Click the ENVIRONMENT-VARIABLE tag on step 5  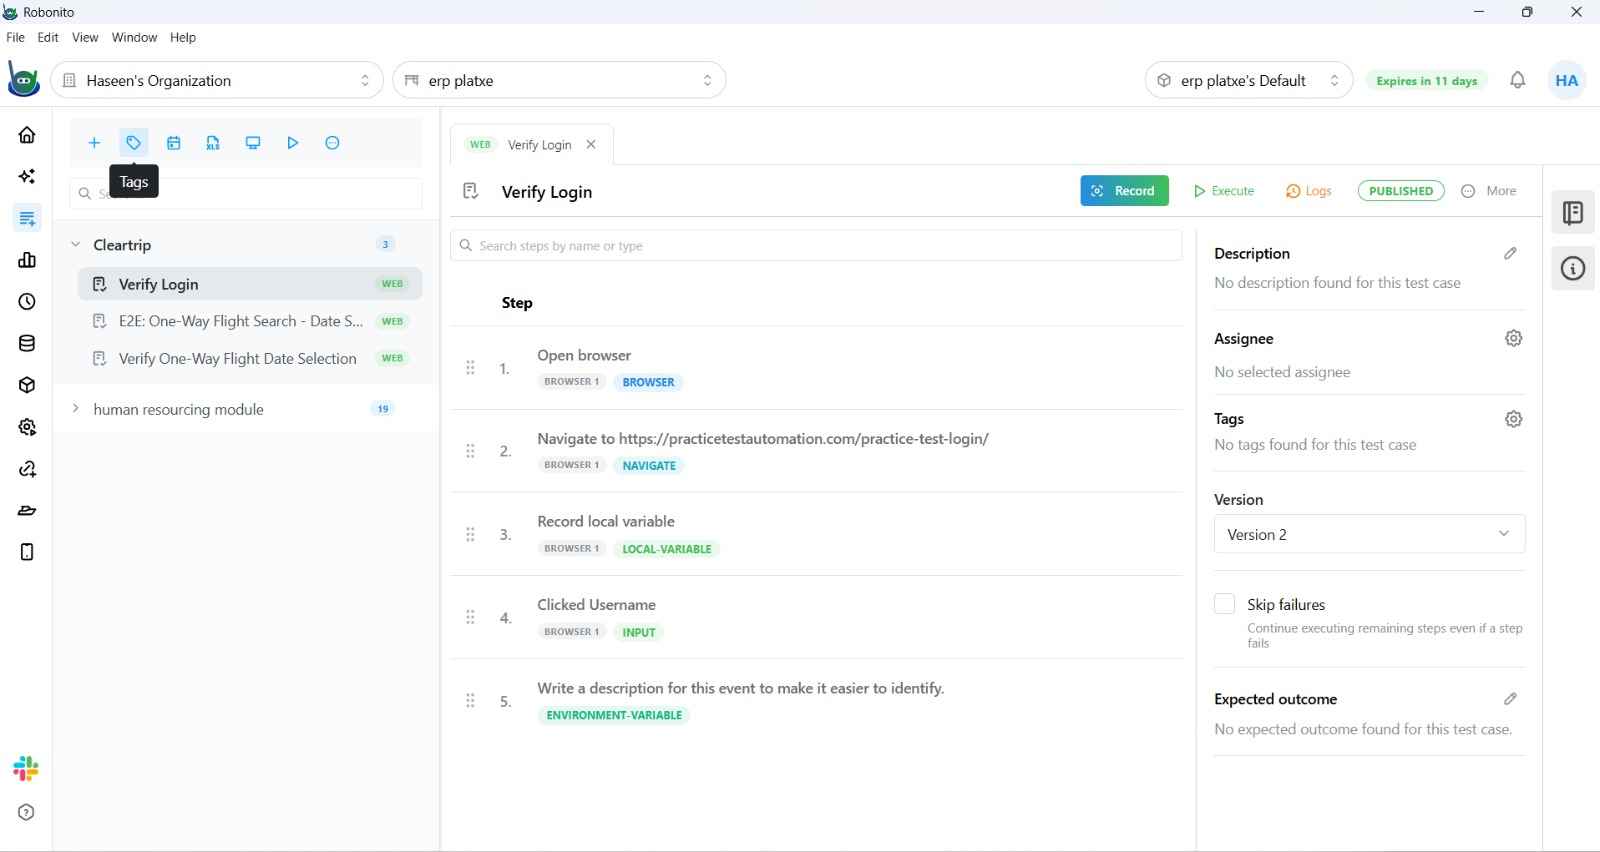[x=614, y=715]
